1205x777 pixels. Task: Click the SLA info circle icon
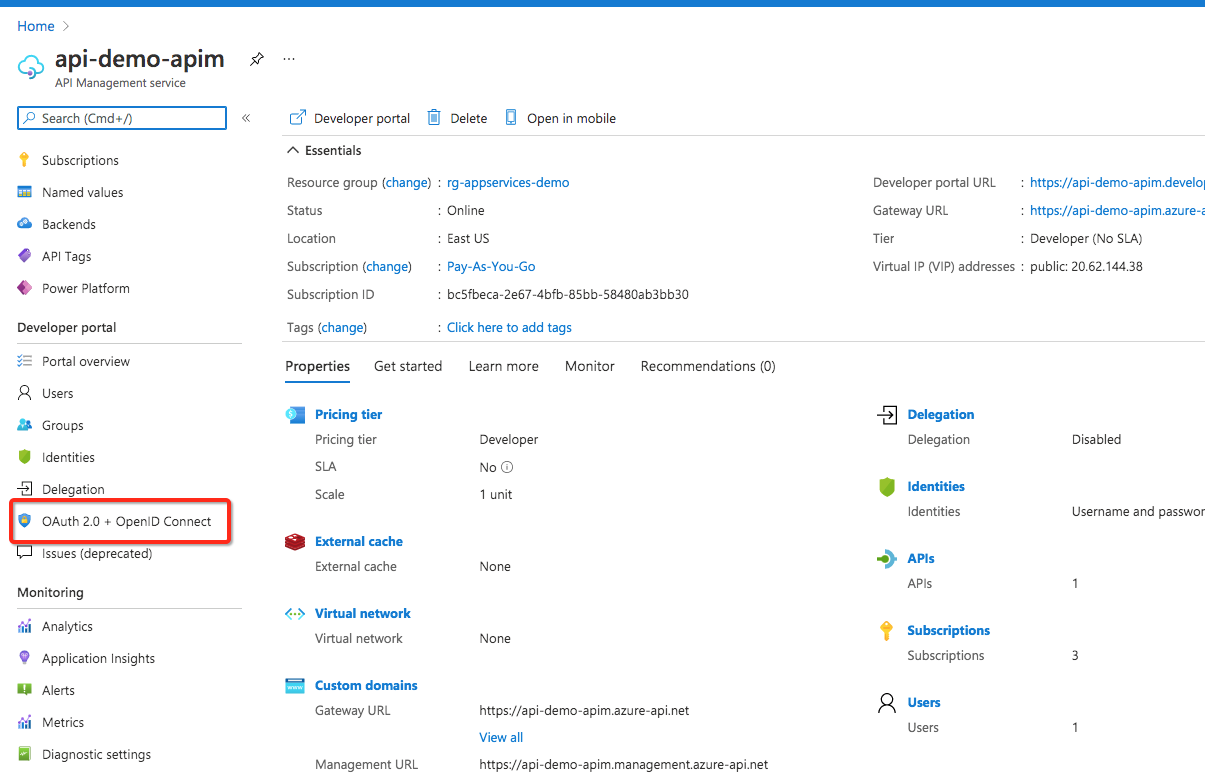point(507,467)
